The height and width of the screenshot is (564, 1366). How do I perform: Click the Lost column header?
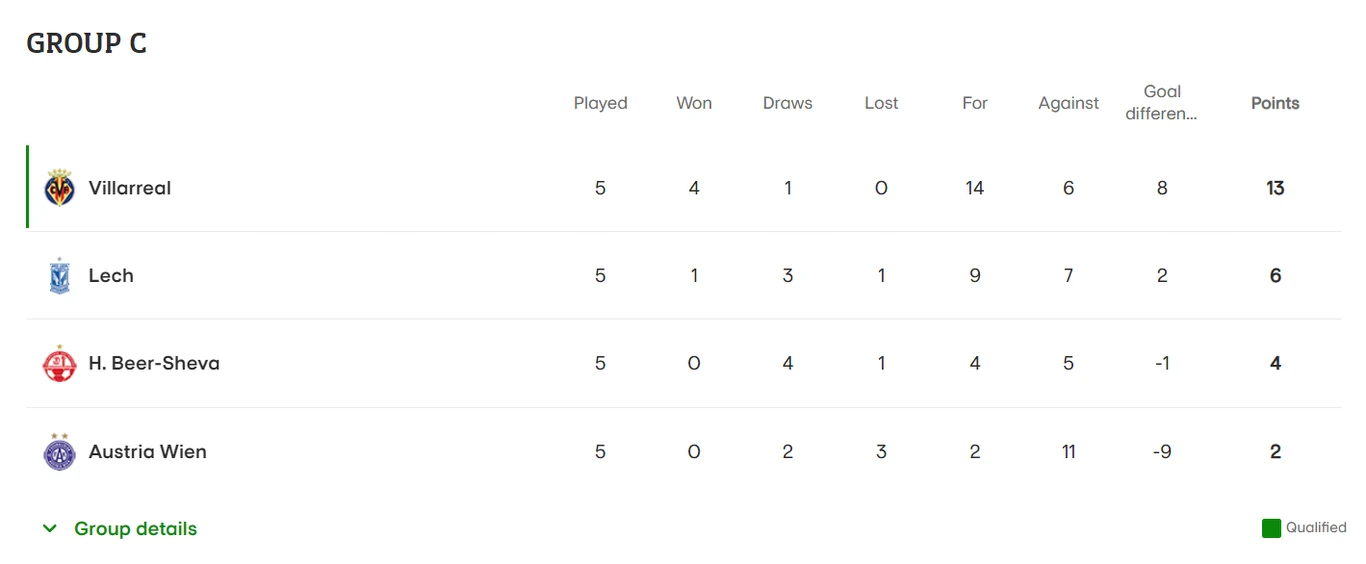click(x=881, y=103)
